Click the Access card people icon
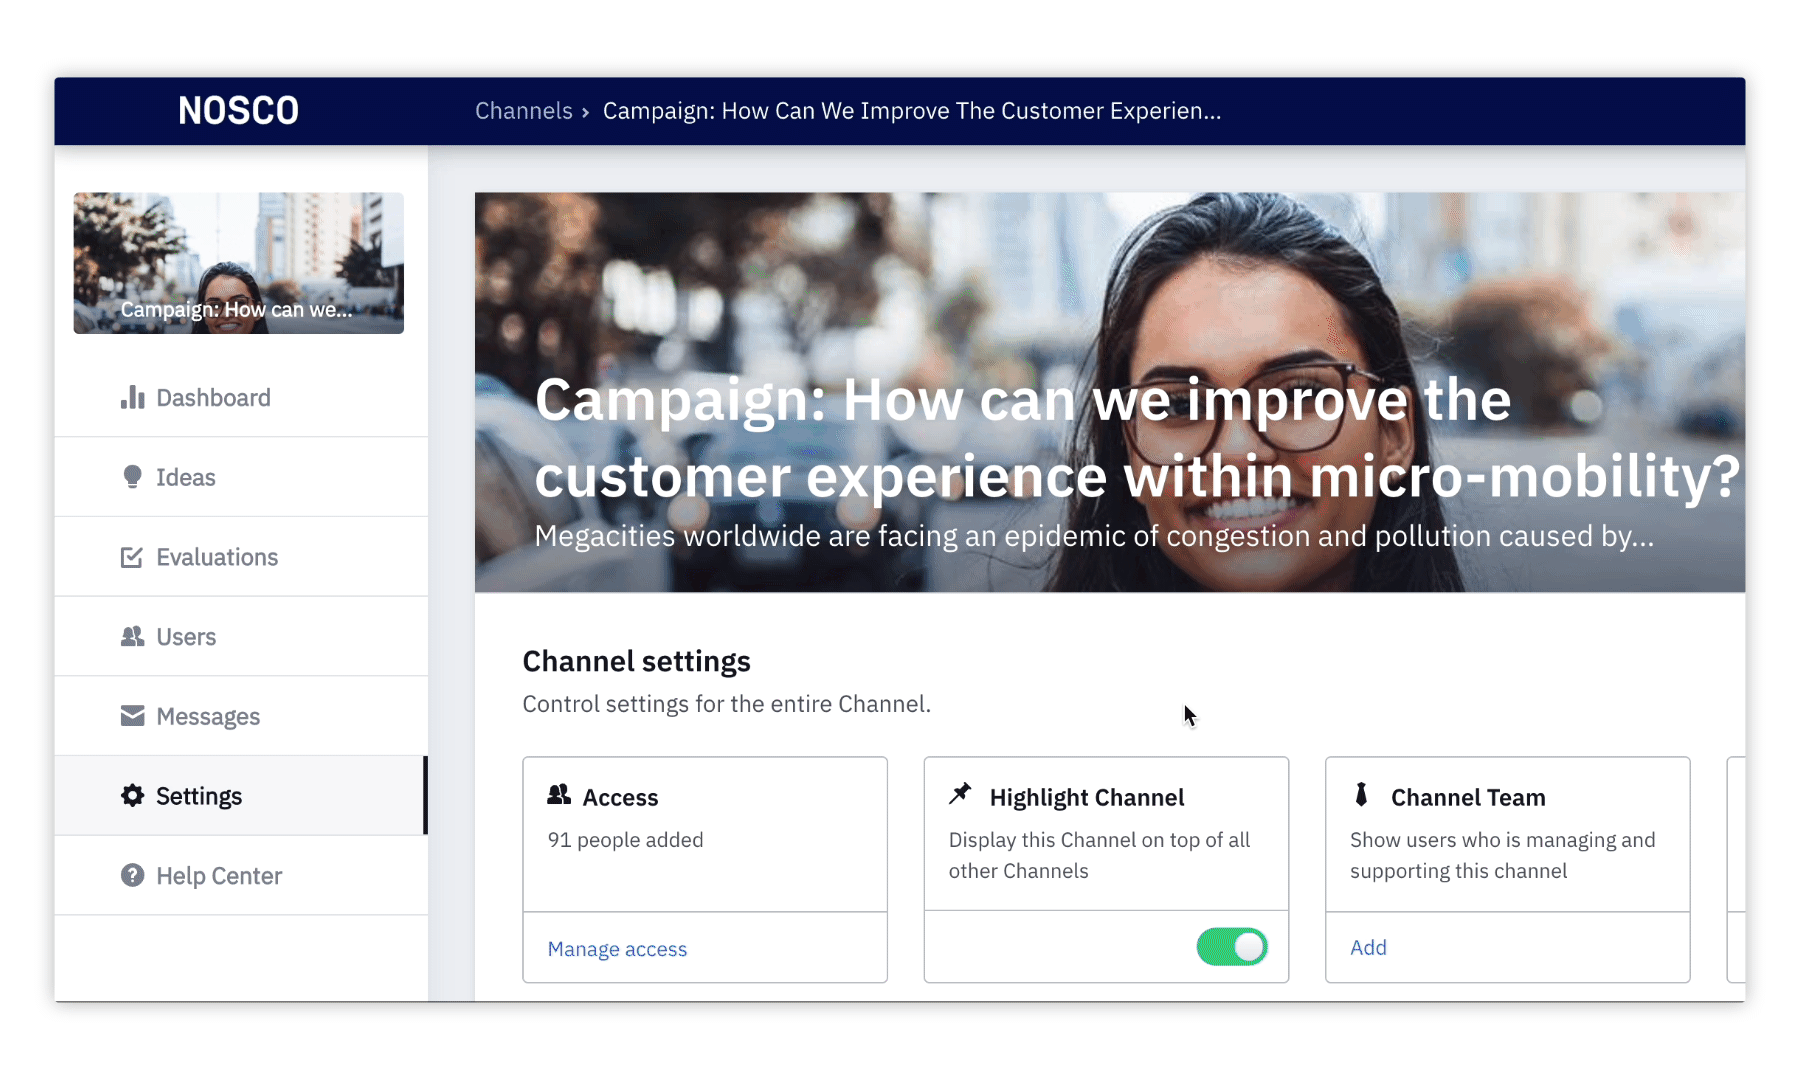The image size is (1800, 1080). pyautogui.click(x=559, y=795)
